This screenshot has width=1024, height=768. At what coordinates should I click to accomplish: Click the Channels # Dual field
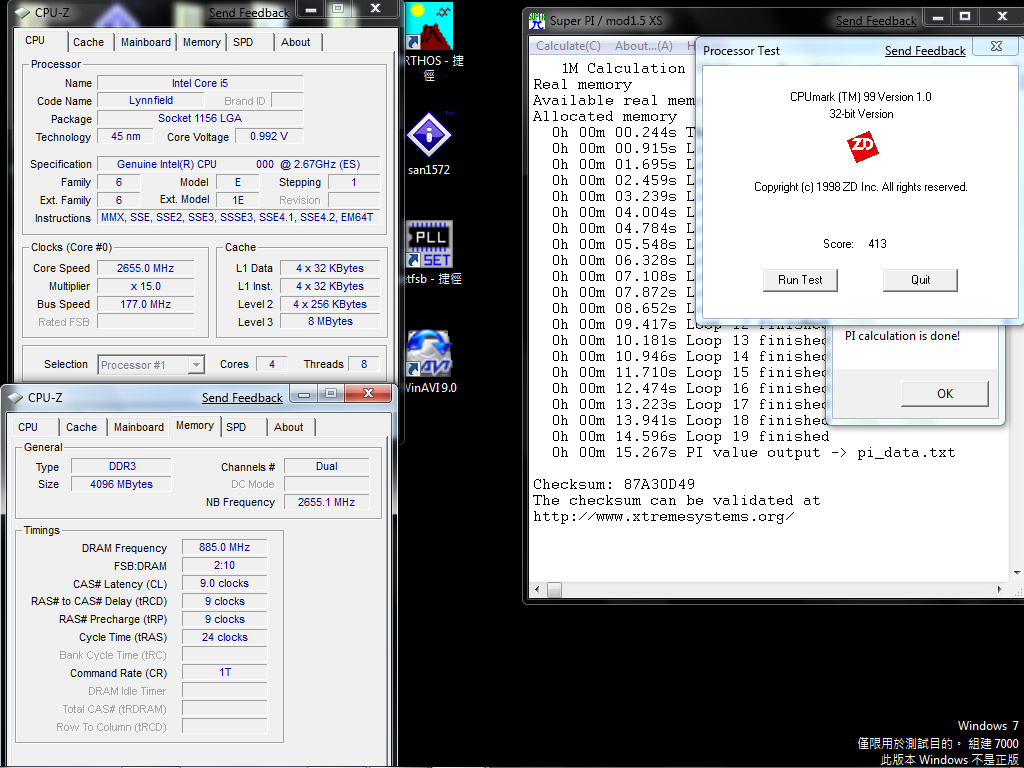327,466
